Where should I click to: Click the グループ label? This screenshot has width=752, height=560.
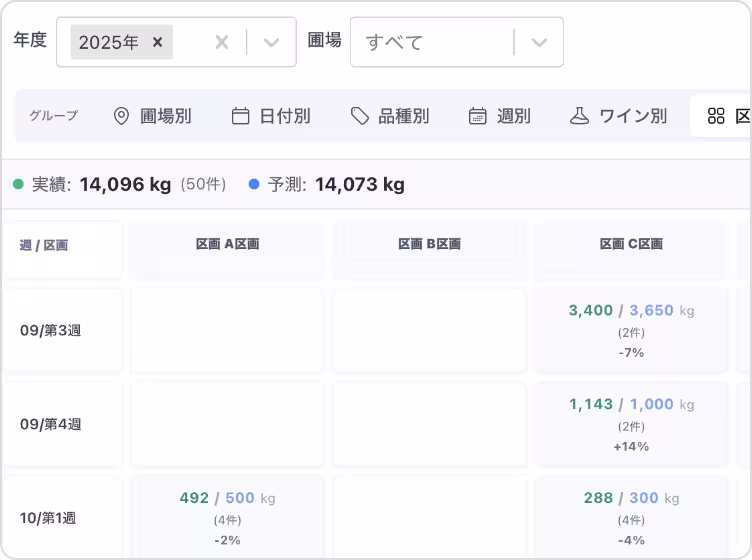pos(53,116)
